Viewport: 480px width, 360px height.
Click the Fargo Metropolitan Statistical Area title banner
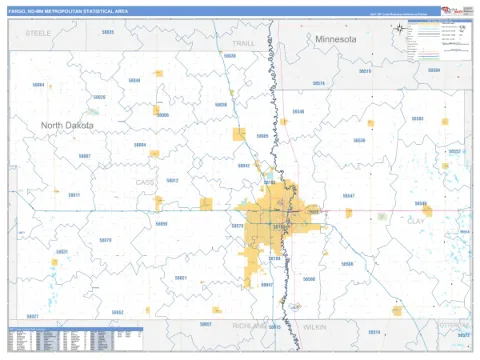coord(223,11)
